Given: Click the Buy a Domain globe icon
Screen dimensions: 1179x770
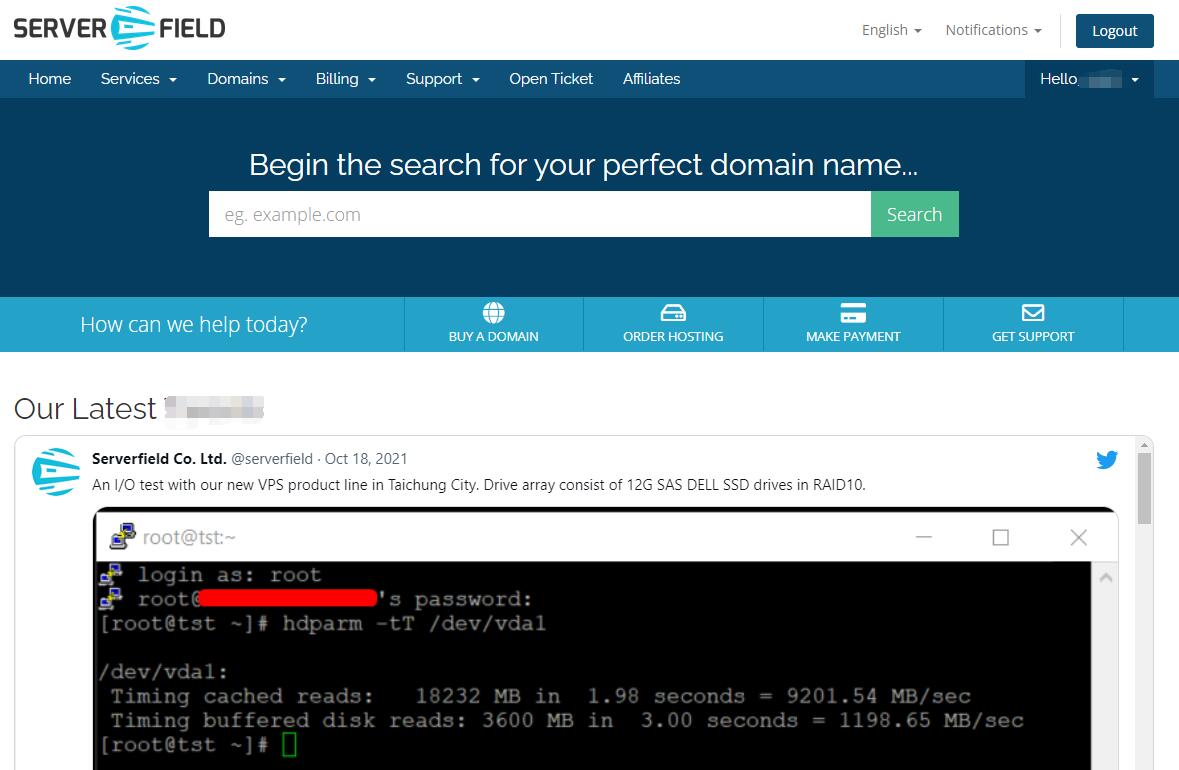Looking at the screenshot, I should (493, 312).
